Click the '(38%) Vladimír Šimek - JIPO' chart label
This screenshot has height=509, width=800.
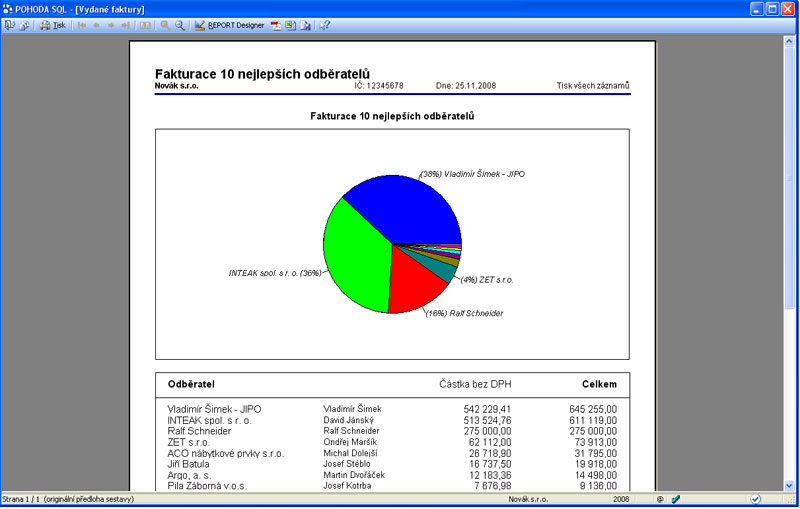point(472,174)
